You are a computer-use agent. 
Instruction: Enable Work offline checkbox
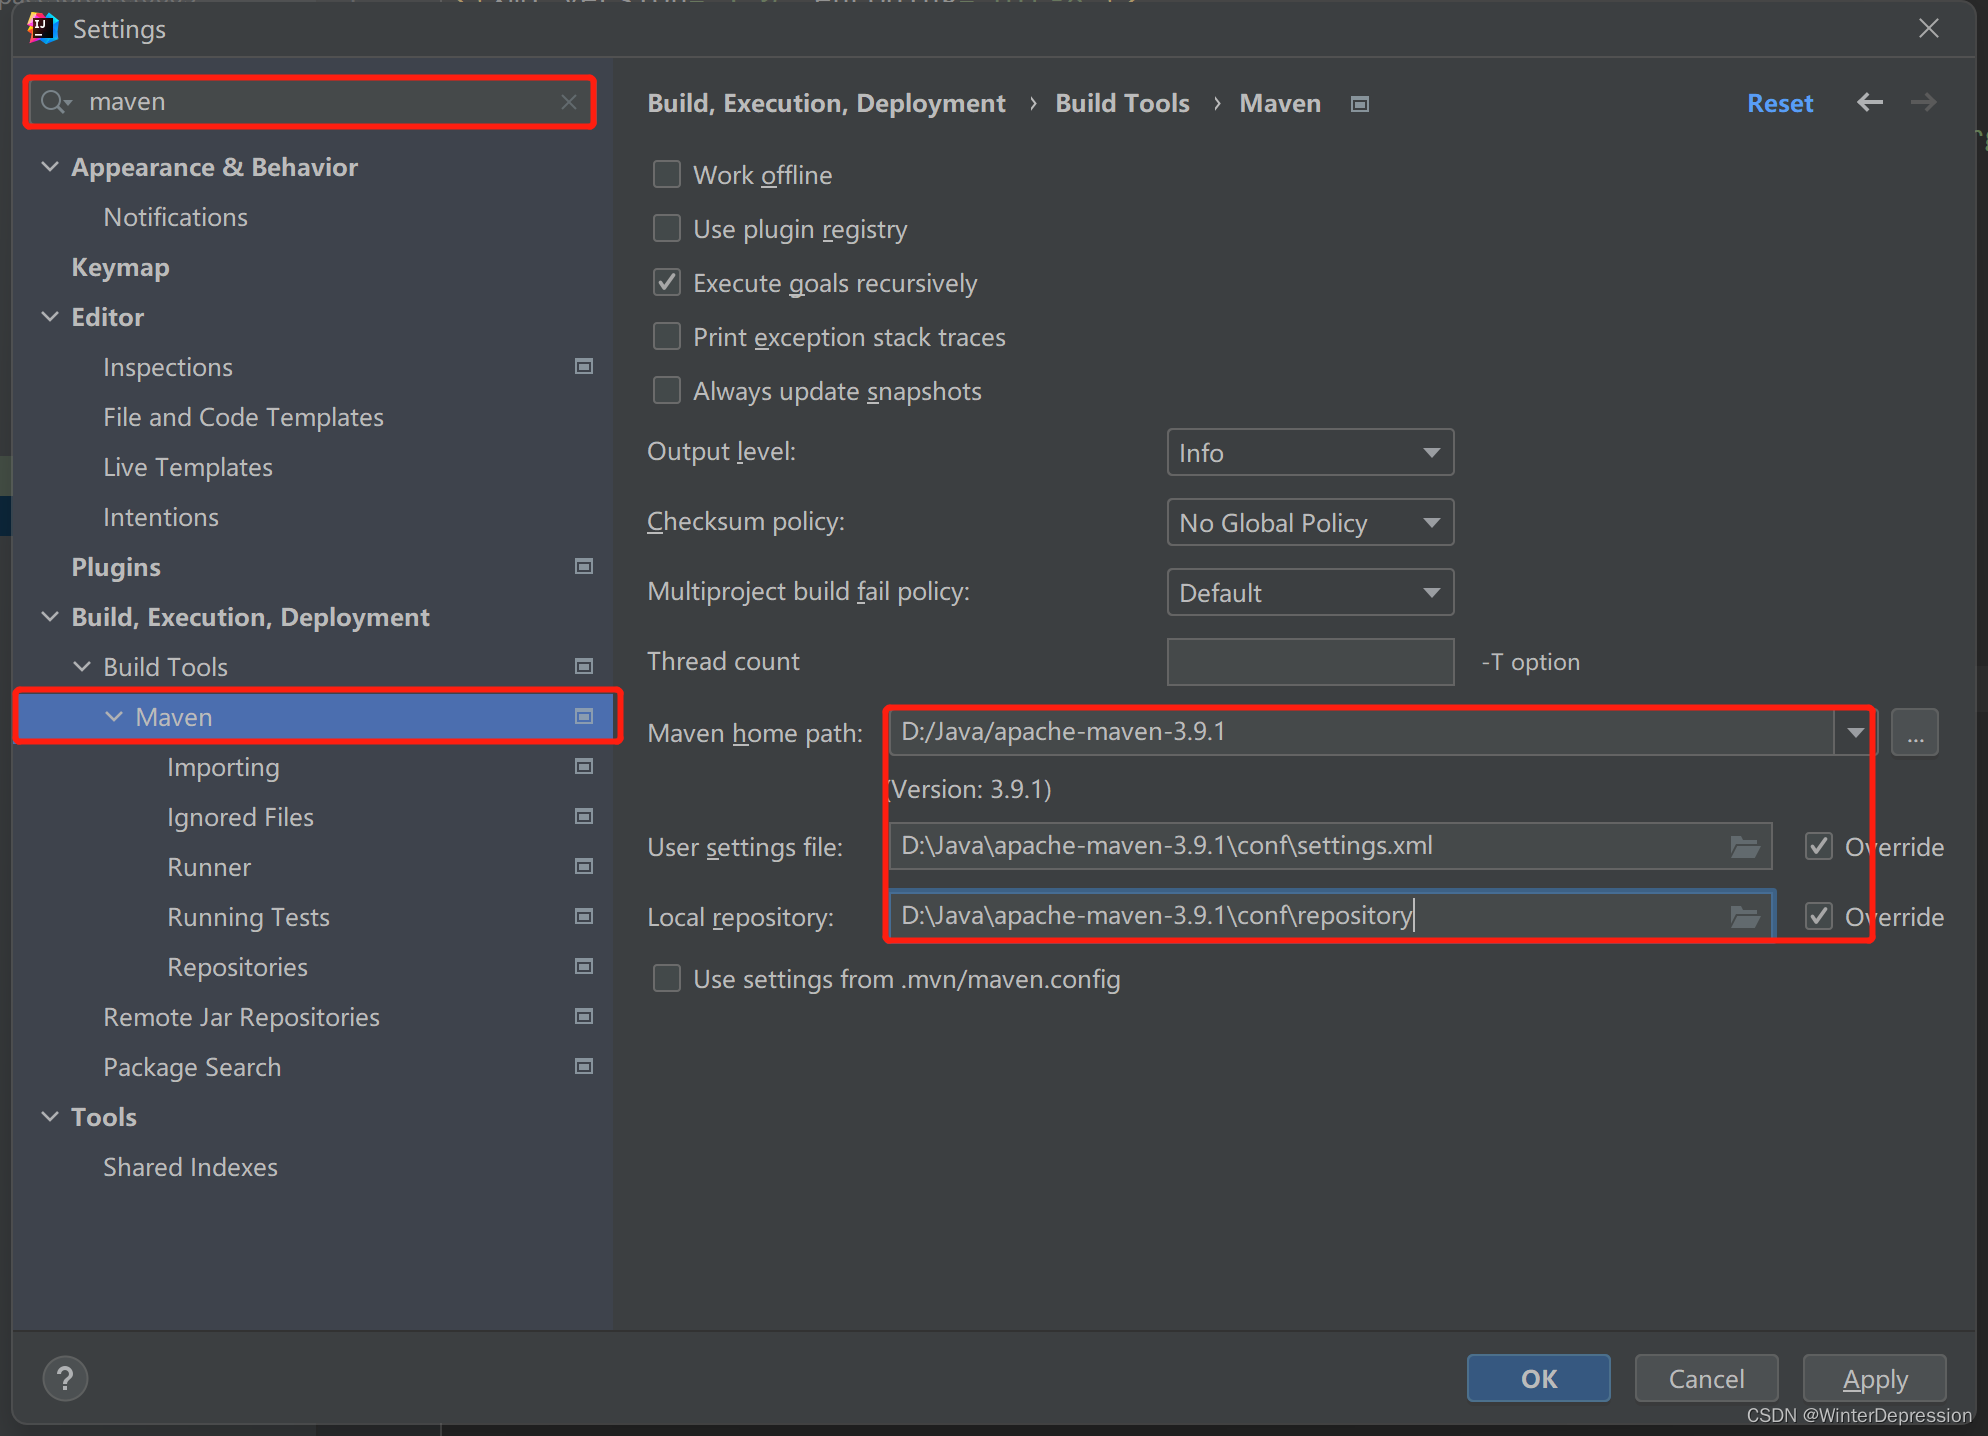(667, 174)
